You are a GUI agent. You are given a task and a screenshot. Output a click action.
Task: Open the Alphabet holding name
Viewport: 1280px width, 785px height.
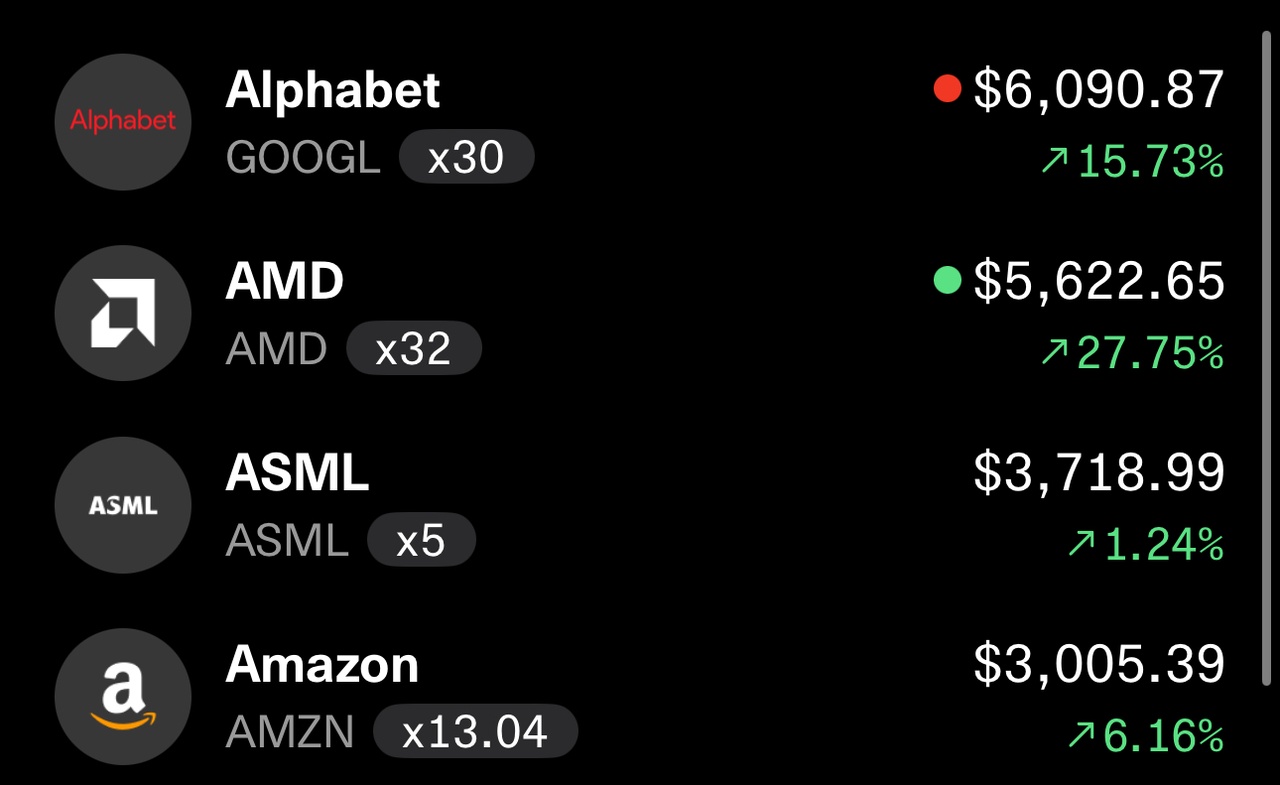pos(333,90)
